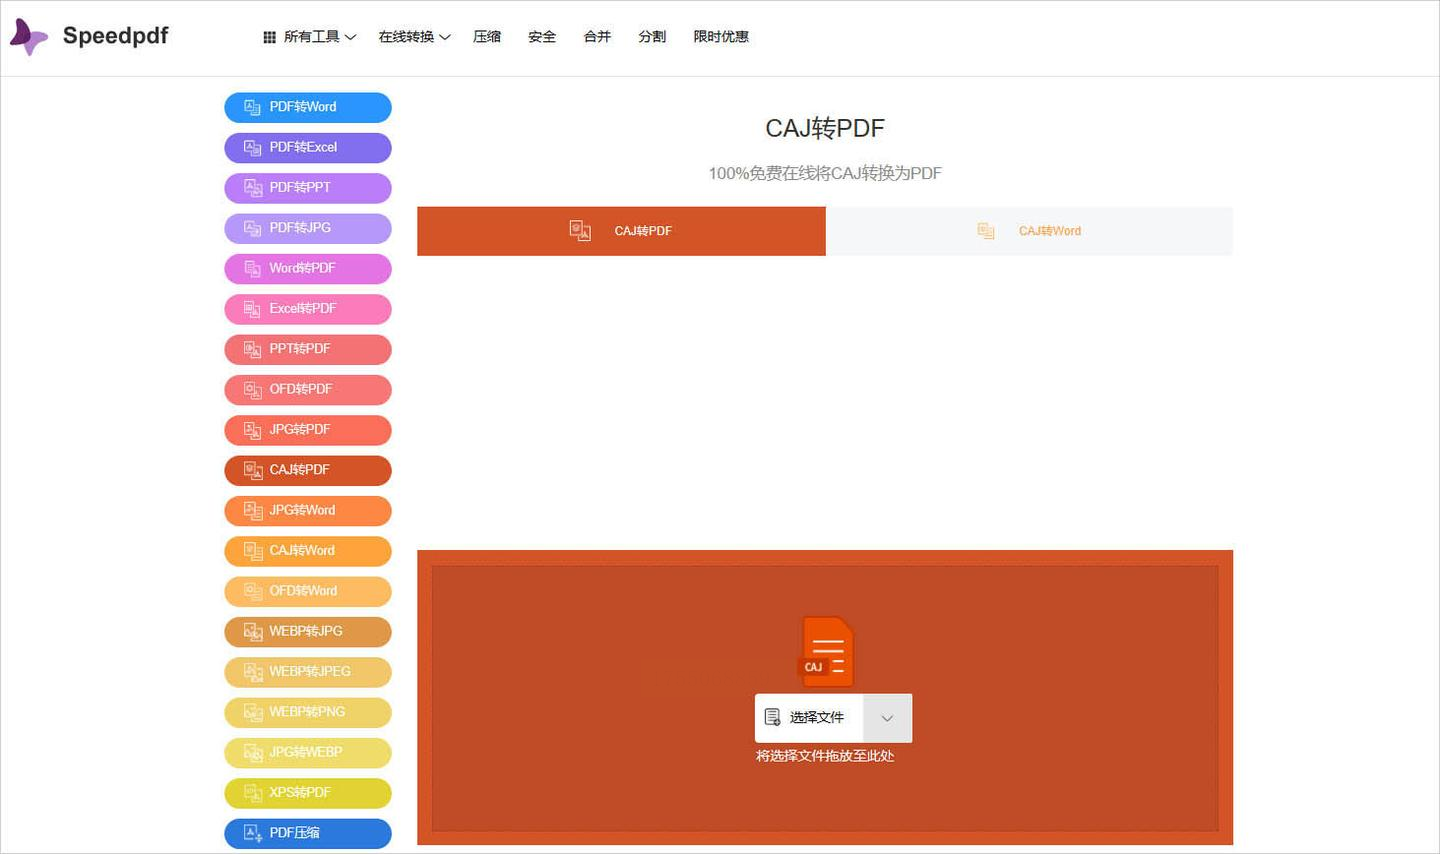1440x854 pixels.
Task: Expand the 所有工具 menu chevron
Action: click(350, 37)
